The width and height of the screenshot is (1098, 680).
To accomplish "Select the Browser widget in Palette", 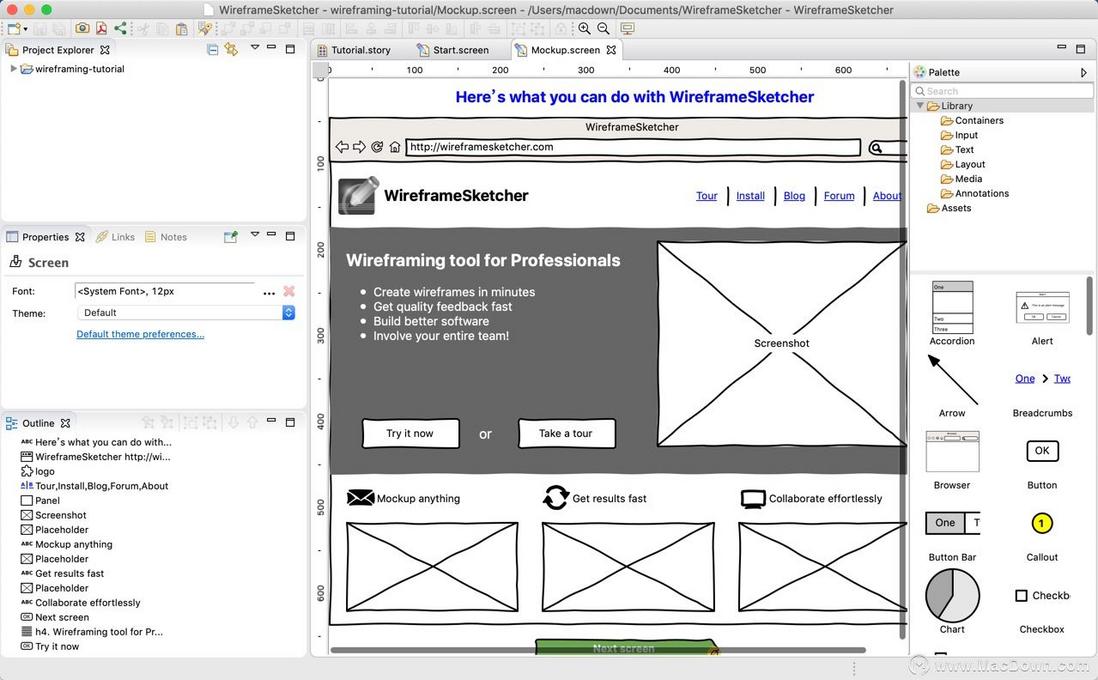I will click(952, 460).
